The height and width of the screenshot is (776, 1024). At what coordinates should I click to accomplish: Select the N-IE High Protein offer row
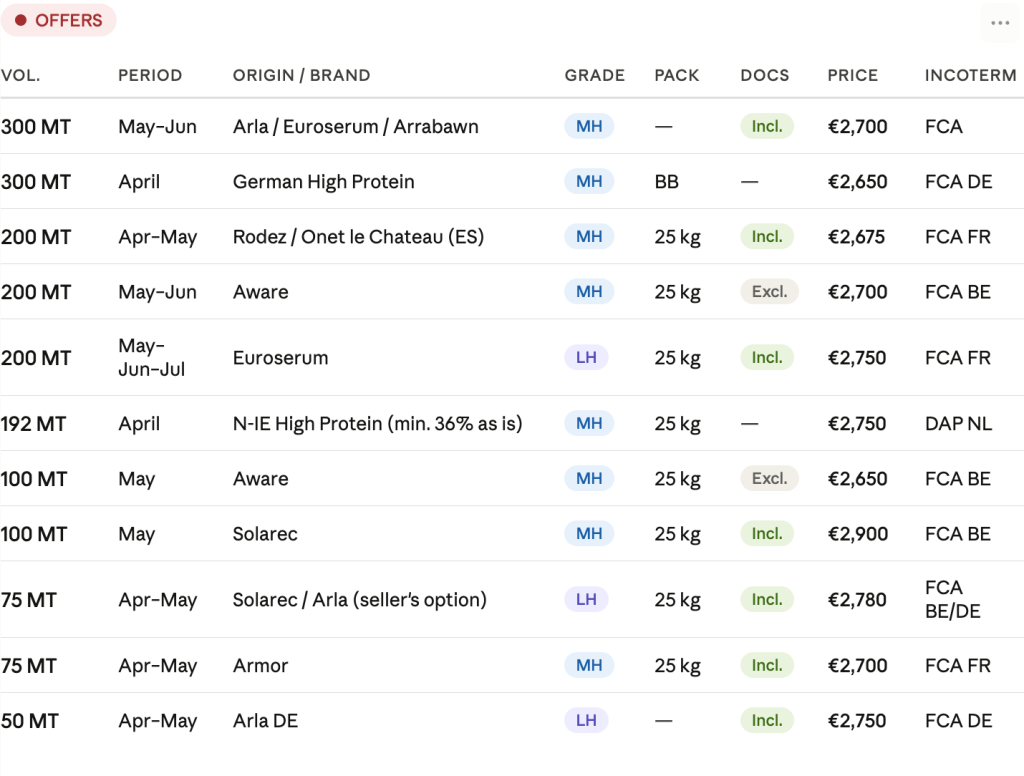pyautogui.click(x=512, y=423)
